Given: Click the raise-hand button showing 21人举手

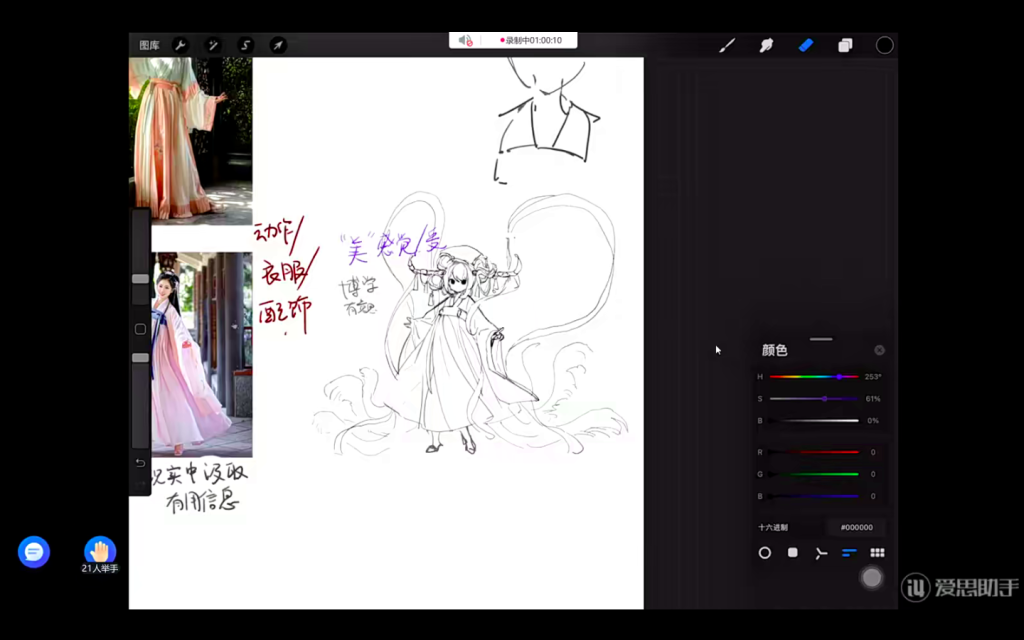Looking at the screenshot, I should point(100,551).
